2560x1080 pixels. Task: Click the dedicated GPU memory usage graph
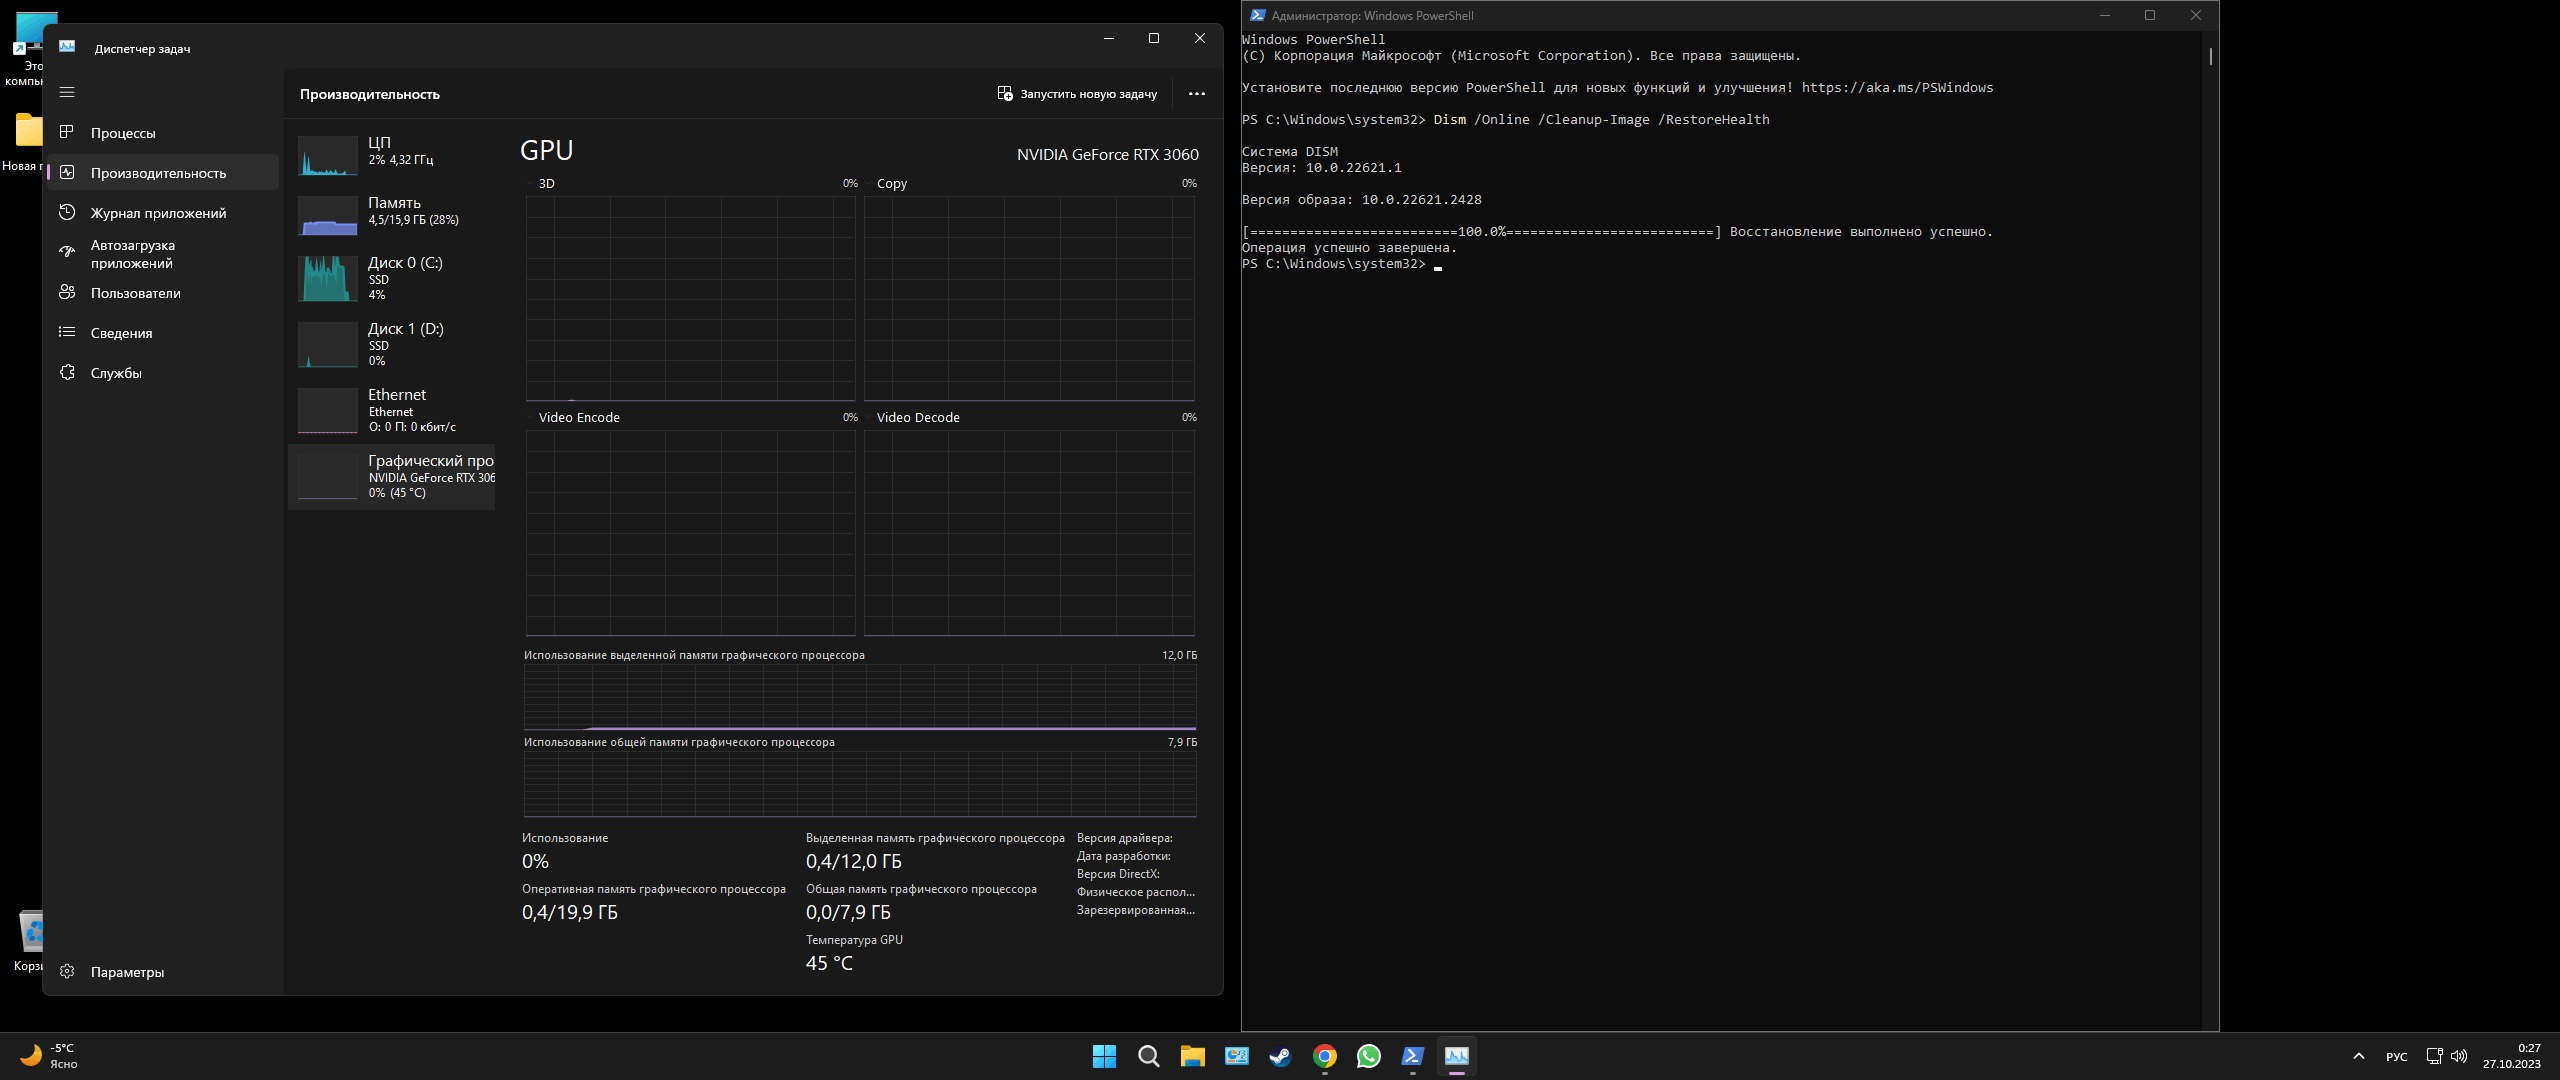coord(860,698)
